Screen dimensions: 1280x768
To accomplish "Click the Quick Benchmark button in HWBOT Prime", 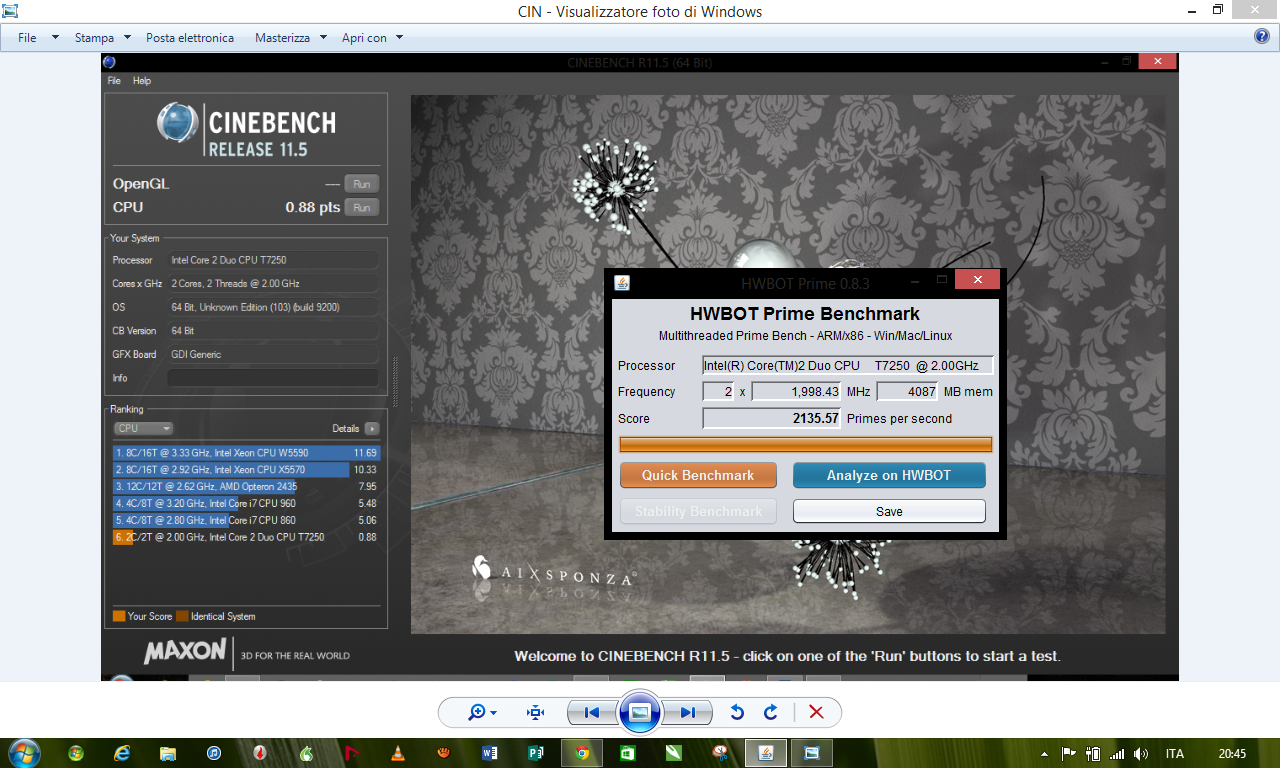I will tap(698, 475).
